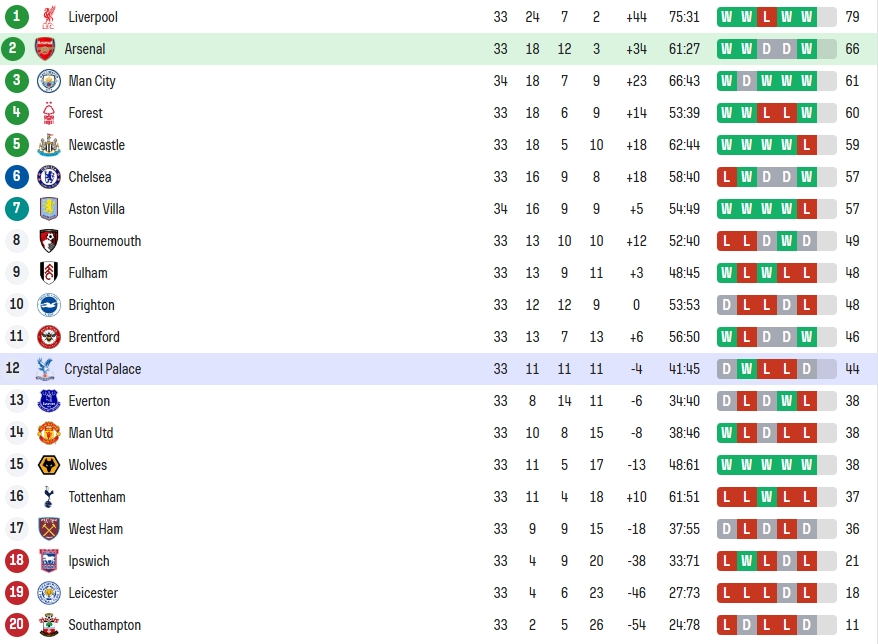Select Liverpool's red L form badge

[767, 17]
